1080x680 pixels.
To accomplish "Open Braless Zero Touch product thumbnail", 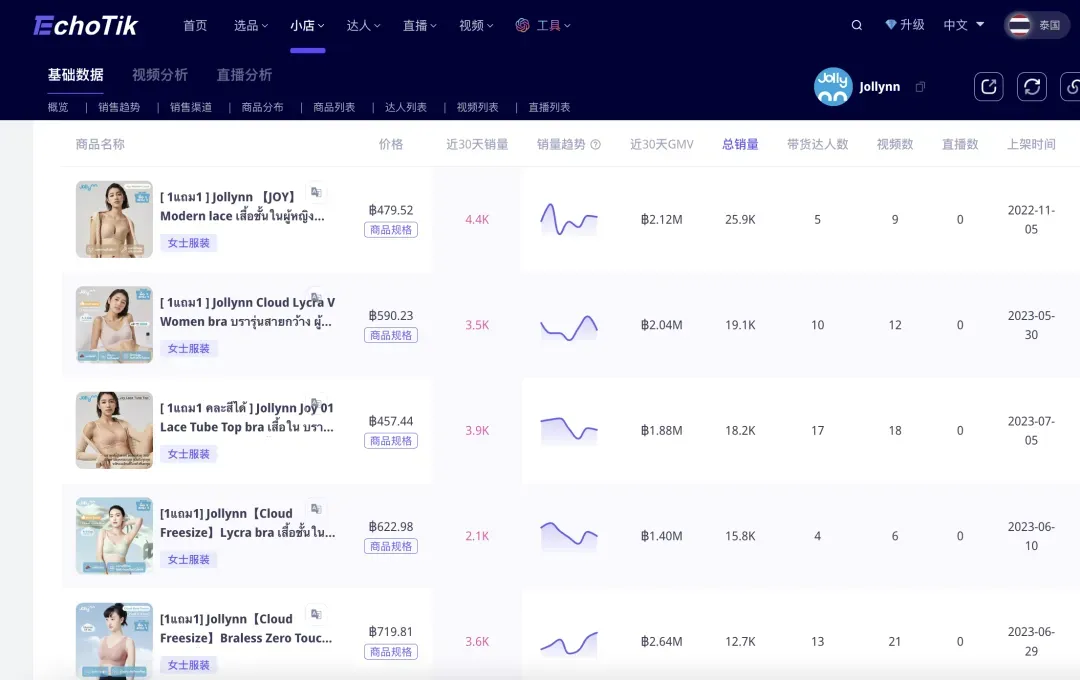I will (x=114, y=641).
